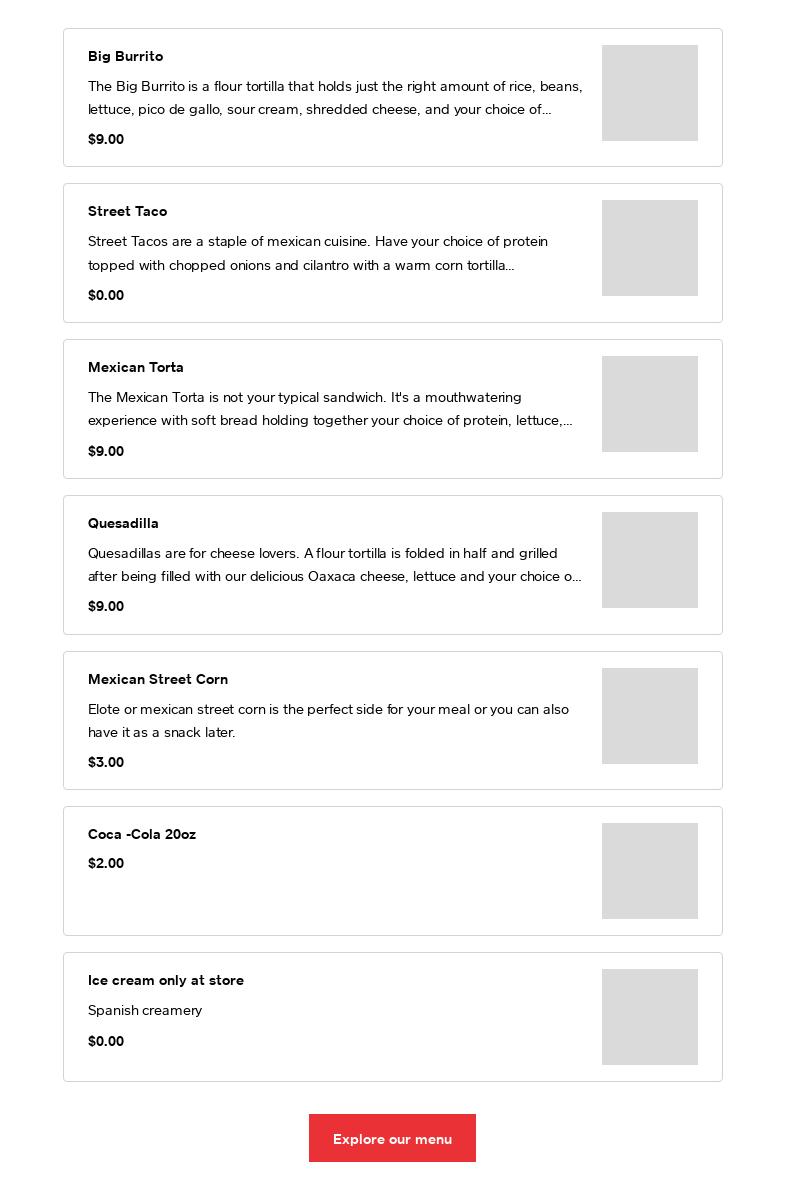The height and width of the screenshot is (1189, 785).
Task: Click the Coca-Cola 20oz image thumbnail
Action: coord(649,871)
